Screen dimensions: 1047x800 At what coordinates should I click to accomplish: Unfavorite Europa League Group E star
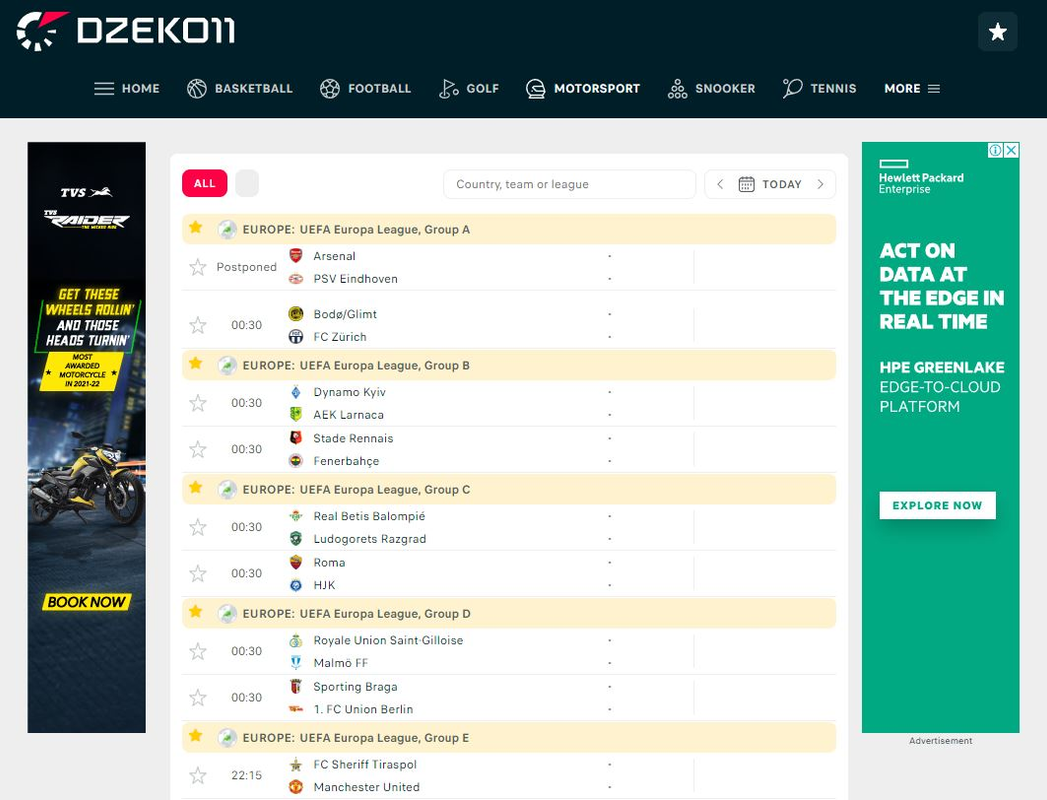click(196, 736)
